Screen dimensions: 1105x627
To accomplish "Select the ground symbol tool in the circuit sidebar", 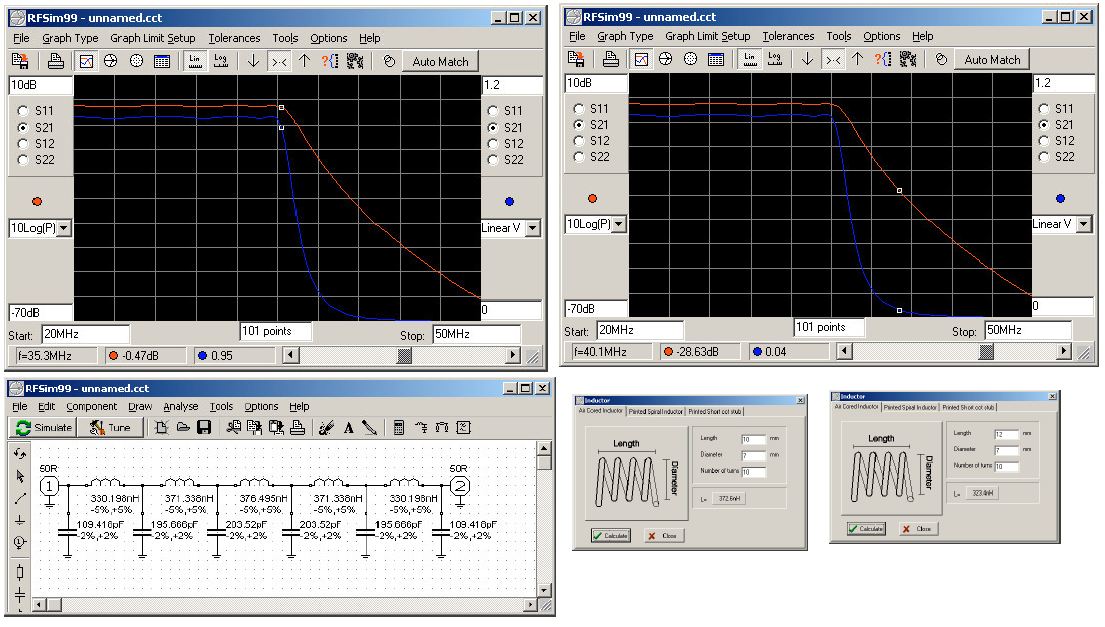I will (21, 520).
